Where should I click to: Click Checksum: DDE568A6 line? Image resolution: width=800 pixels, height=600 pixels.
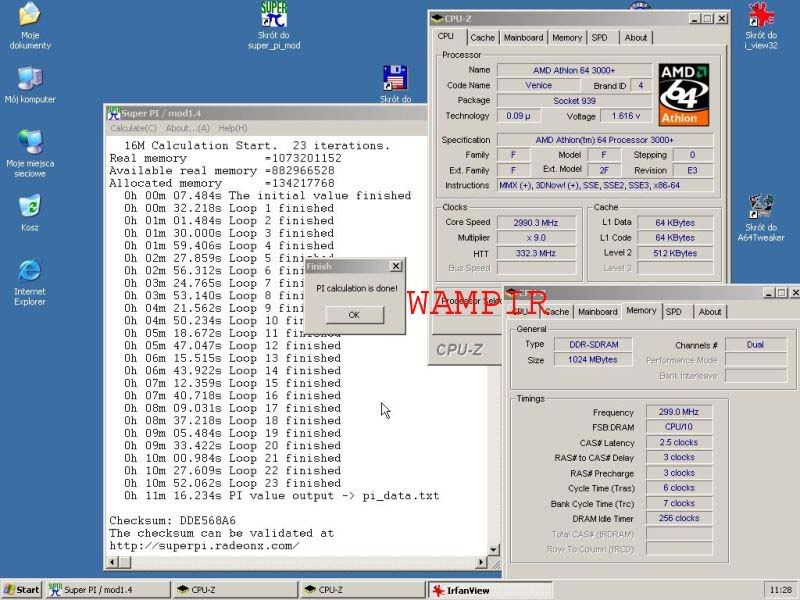tap(172, 521)
